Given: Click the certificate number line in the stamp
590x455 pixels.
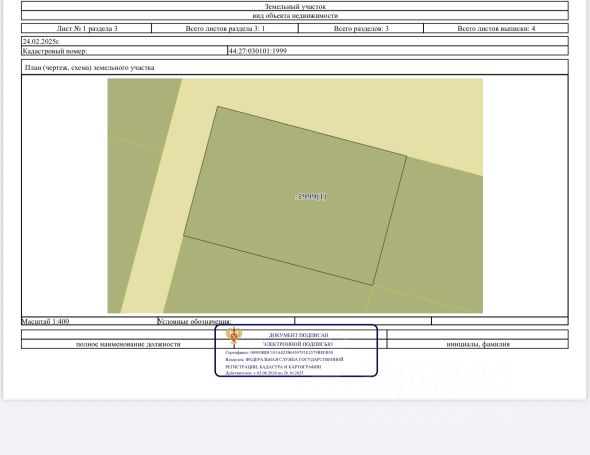Looking at the screenshot, I should click(x=279, y=353).
